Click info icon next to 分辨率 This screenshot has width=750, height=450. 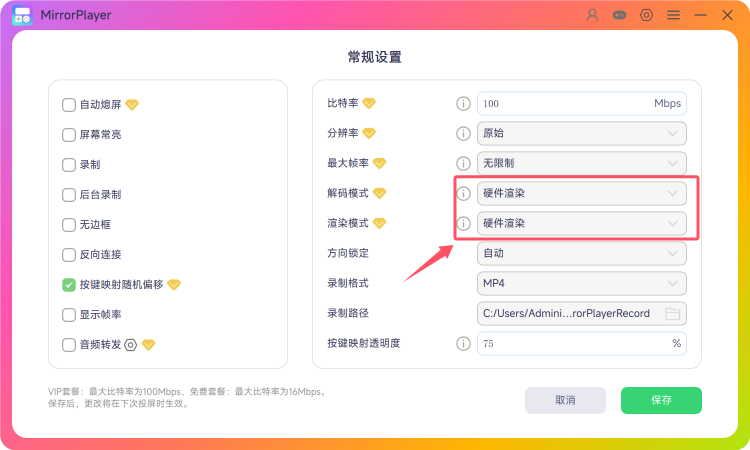[463, 133]
